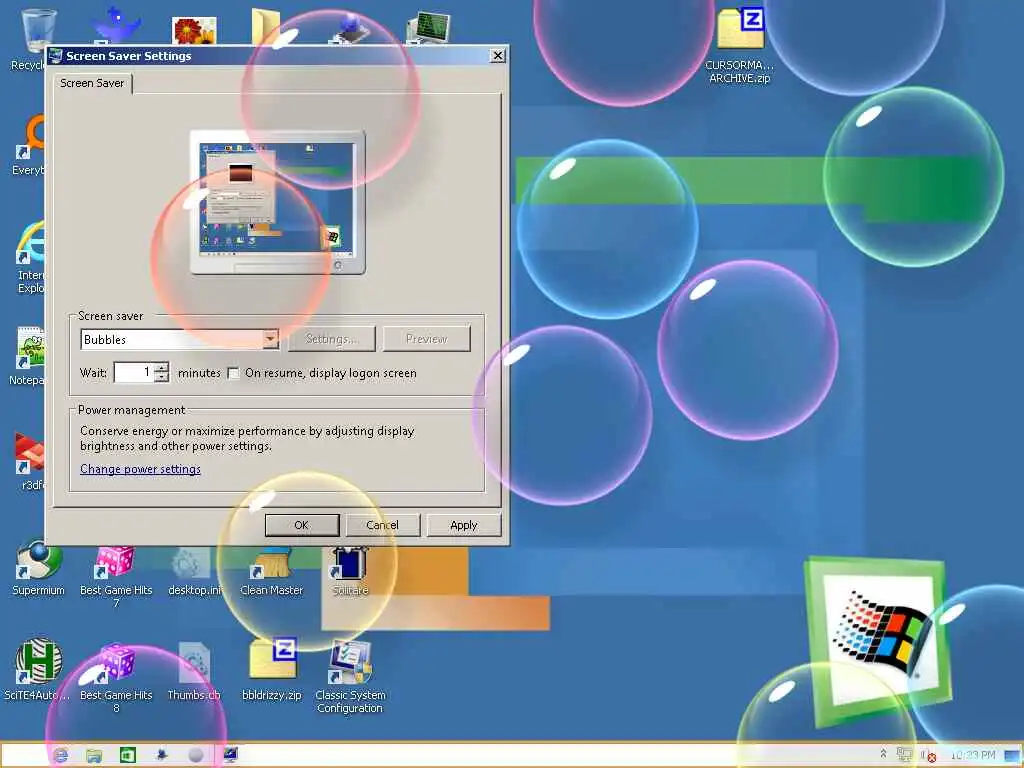
Task: Click the screen saver Settings button
Action: pos(332,339)
